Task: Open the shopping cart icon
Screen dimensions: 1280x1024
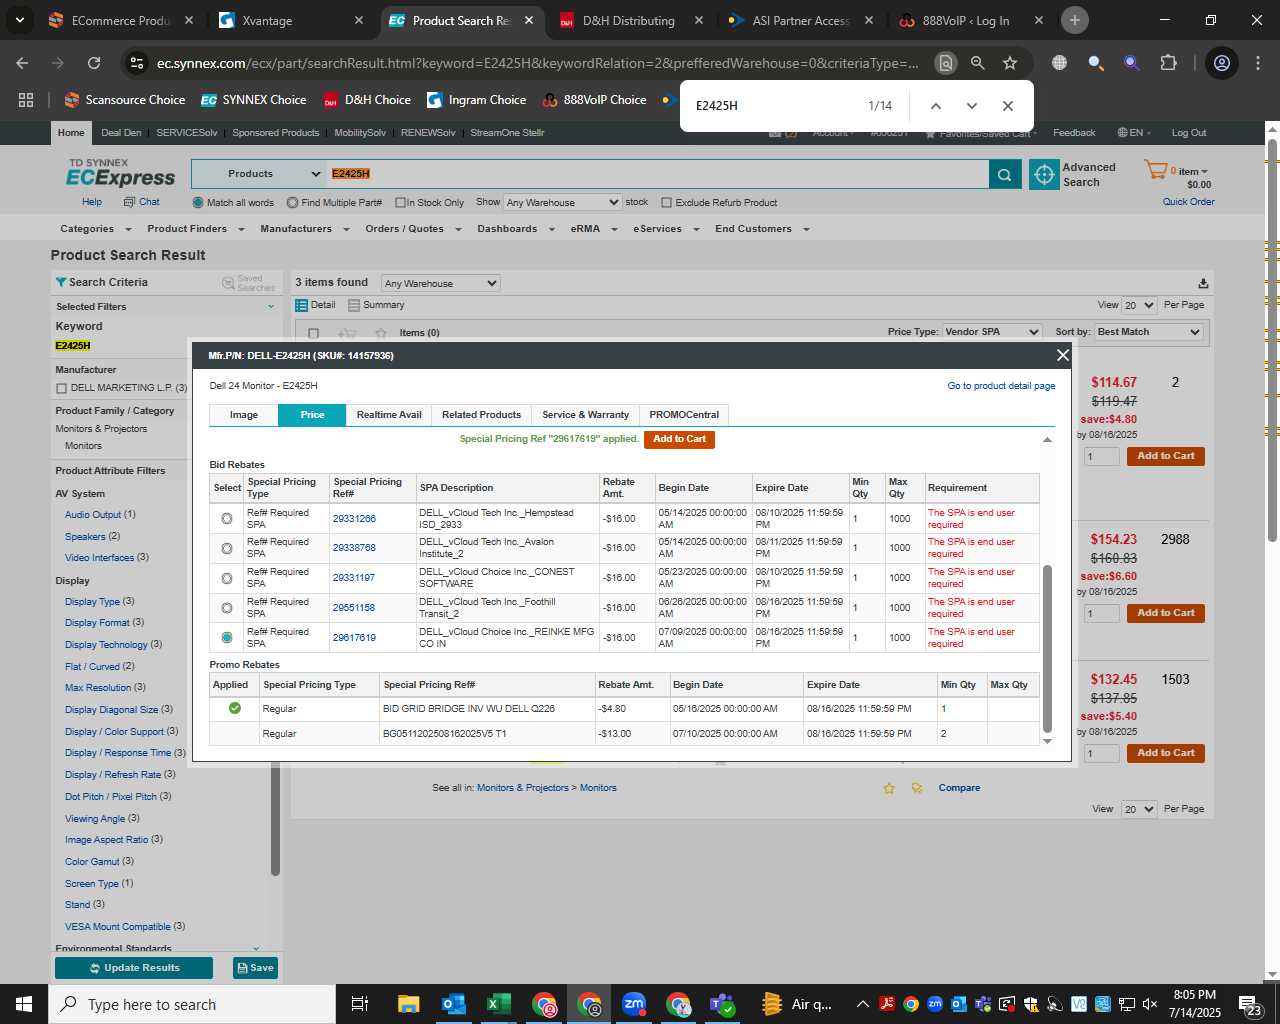Action: tap(1155, 170)
